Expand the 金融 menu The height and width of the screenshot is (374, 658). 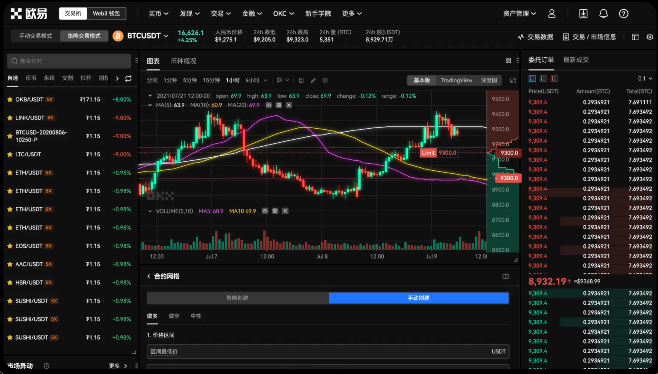(x=252, y=13)
